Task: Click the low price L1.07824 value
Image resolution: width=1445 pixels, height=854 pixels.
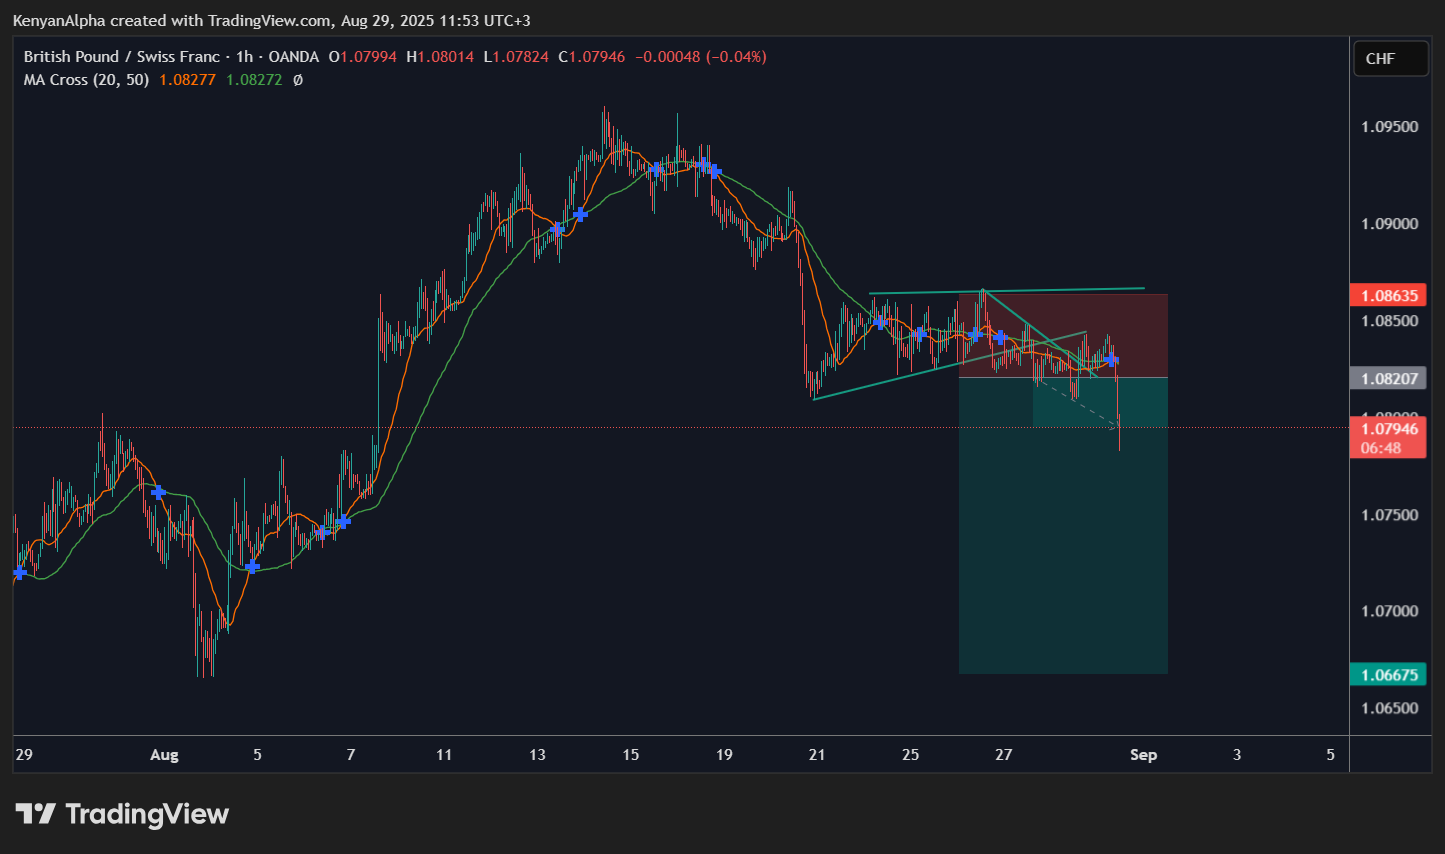Action: pyautogui.click(x=516, y=57)
